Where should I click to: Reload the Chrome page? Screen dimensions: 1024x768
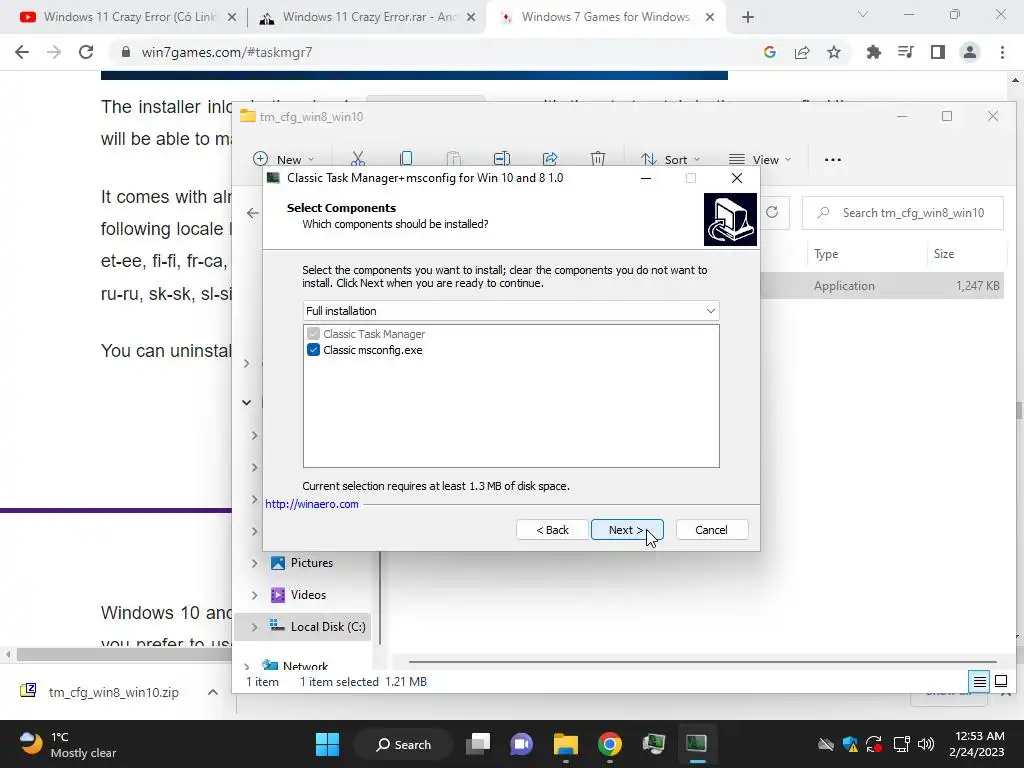pos(86,52)
